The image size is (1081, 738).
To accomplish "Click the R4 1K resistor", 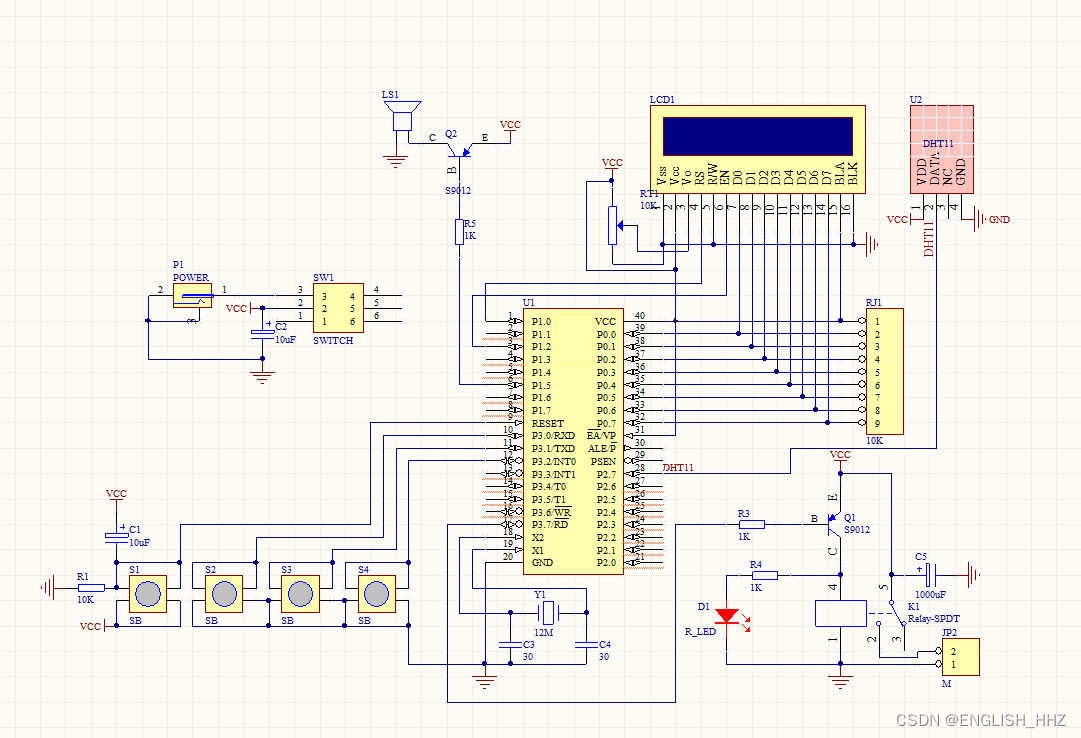I will pos(765,575).
